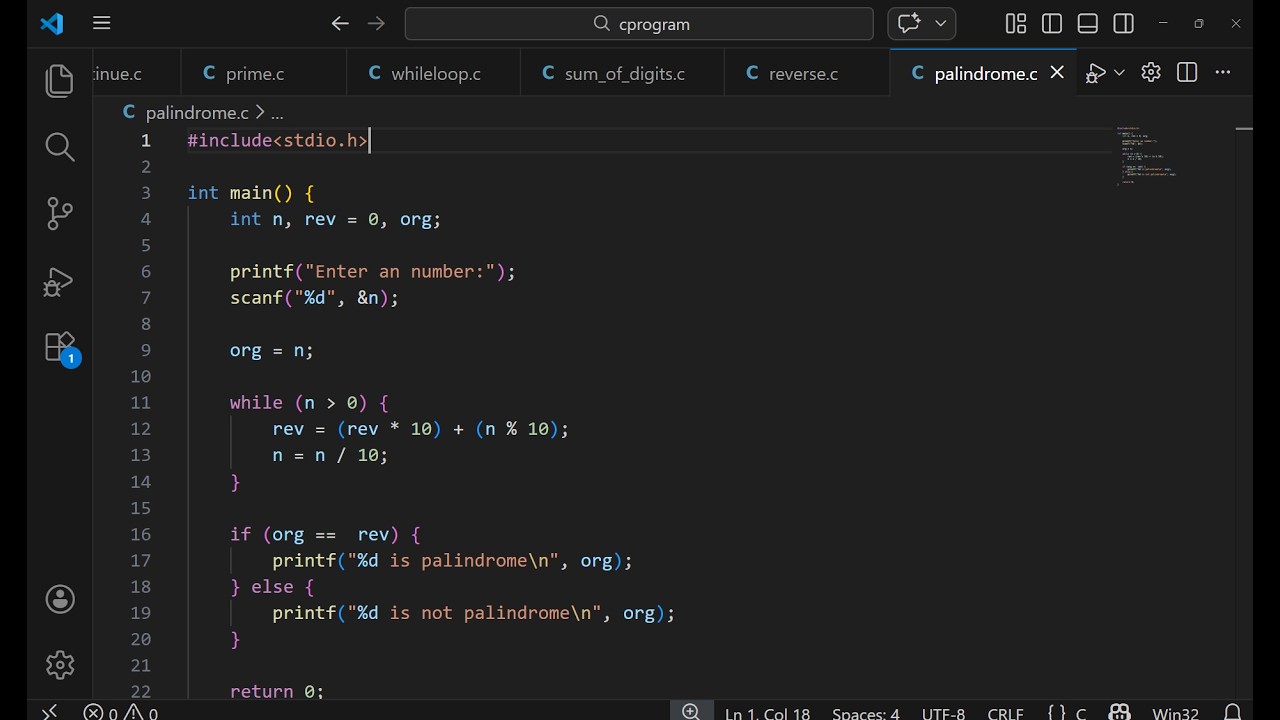Close the palindrome.c tab
Screen dimensions: 1280x720
1057,73
